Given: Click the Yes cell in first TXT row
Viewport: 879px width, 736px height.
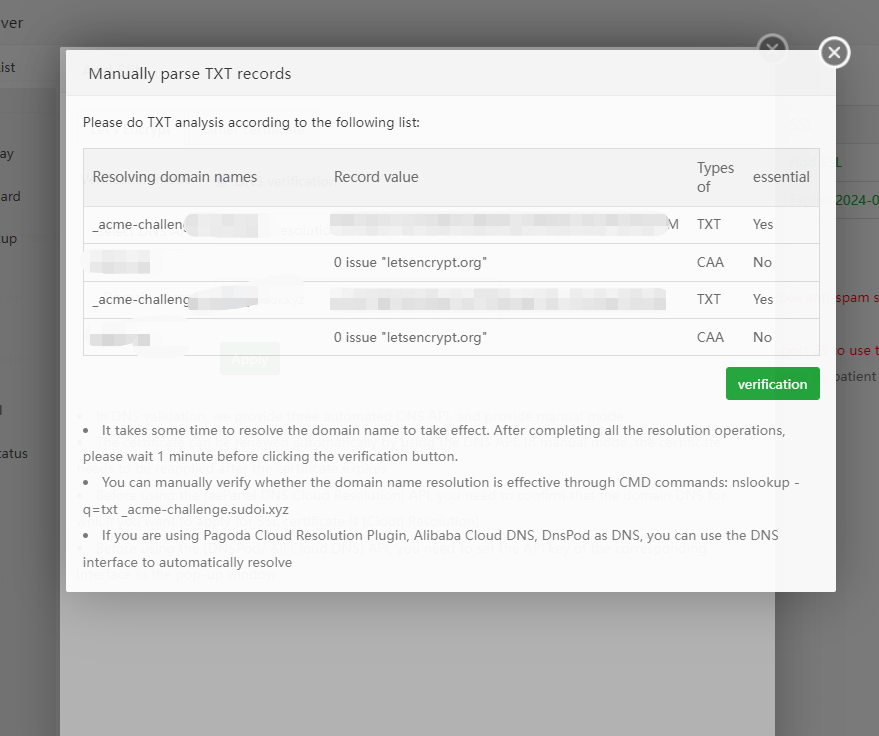Looking at the screenshot, I should click(x=762, y=225).
